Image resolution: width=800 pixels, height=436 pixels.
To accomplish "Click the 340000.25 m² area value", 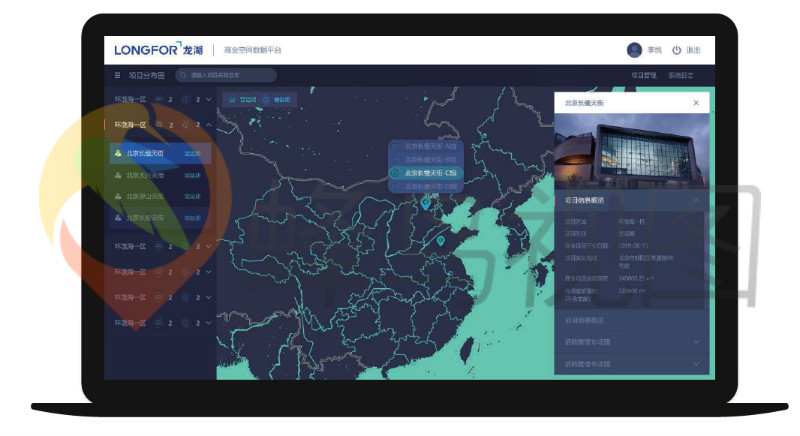I will [636, 278].
